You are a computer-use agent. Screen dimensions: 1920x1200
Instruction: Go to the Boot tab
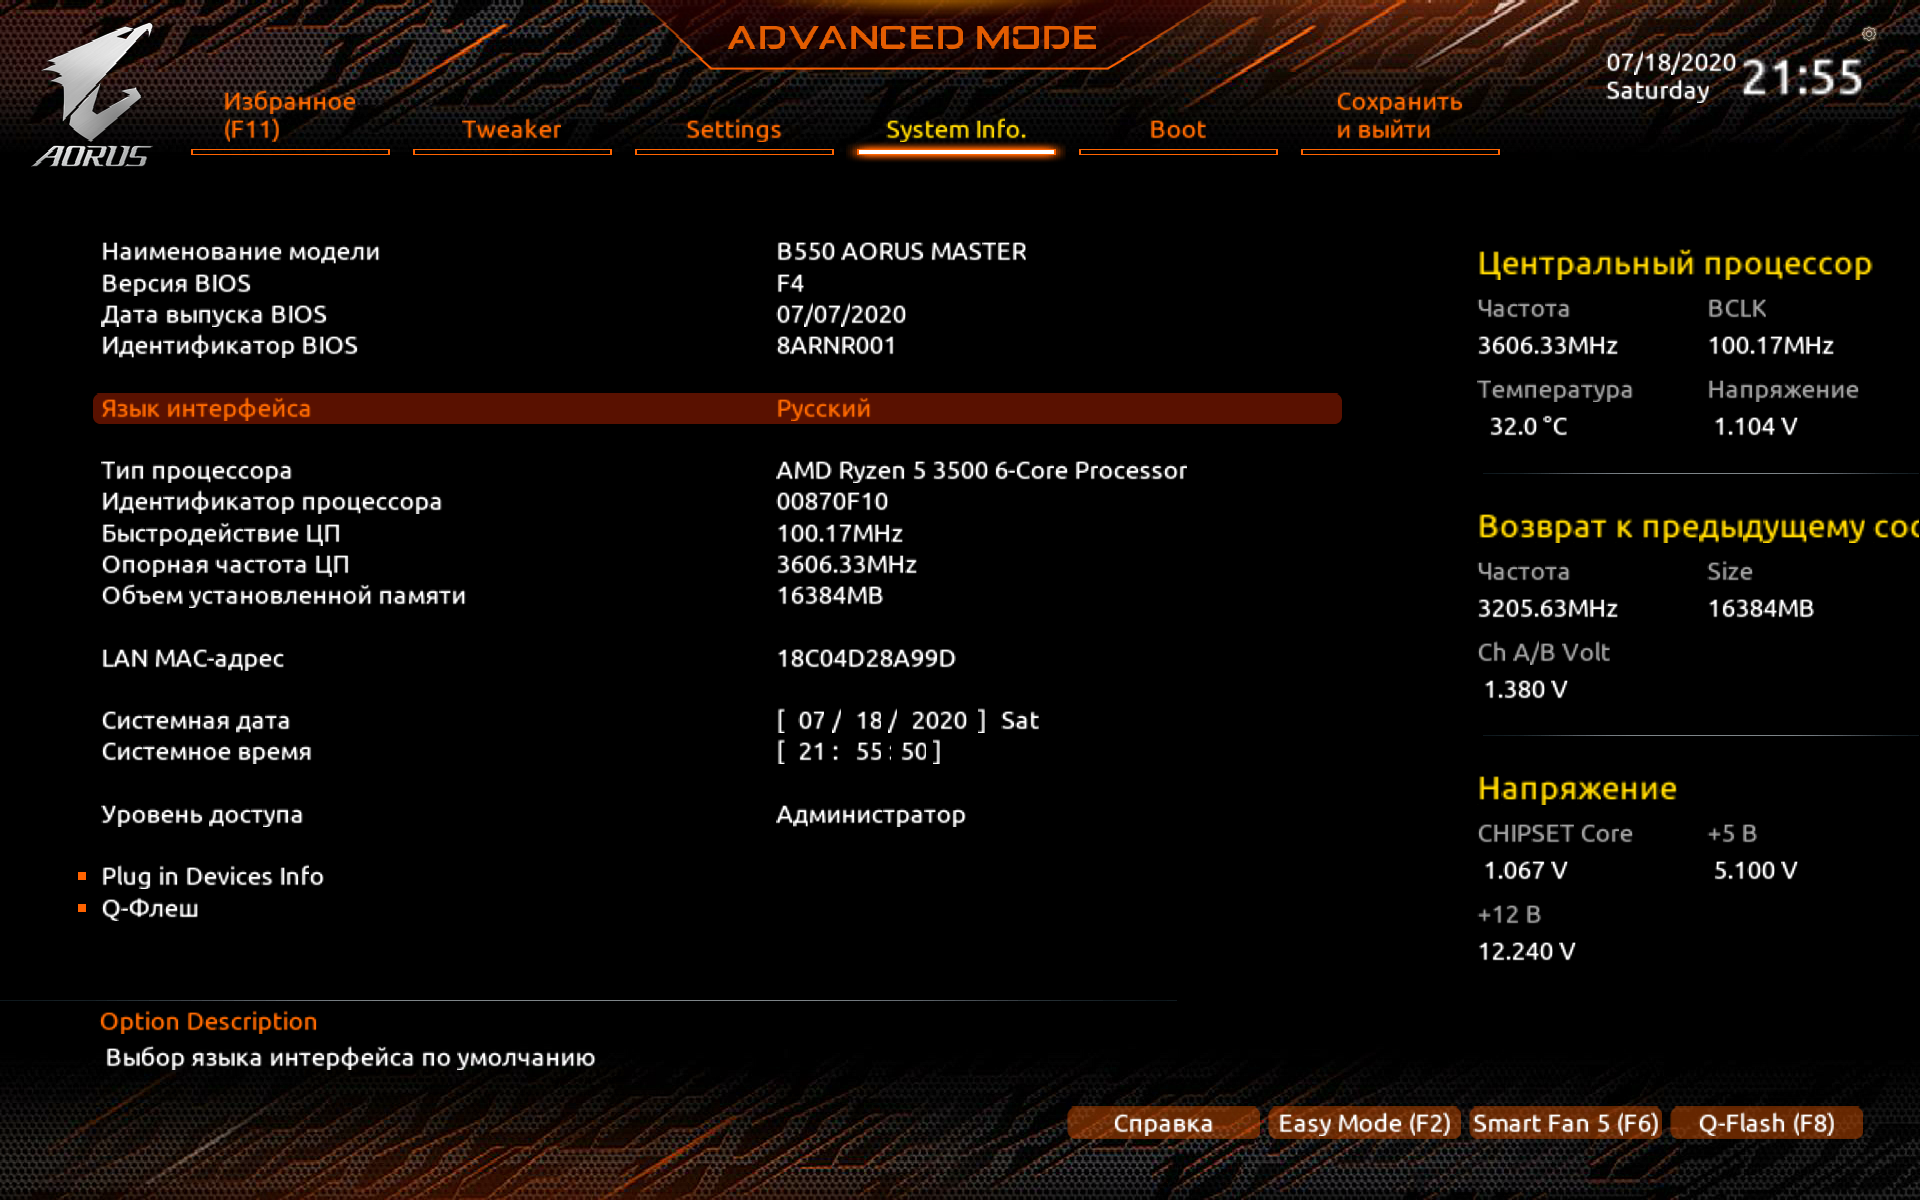(1177, 130)
